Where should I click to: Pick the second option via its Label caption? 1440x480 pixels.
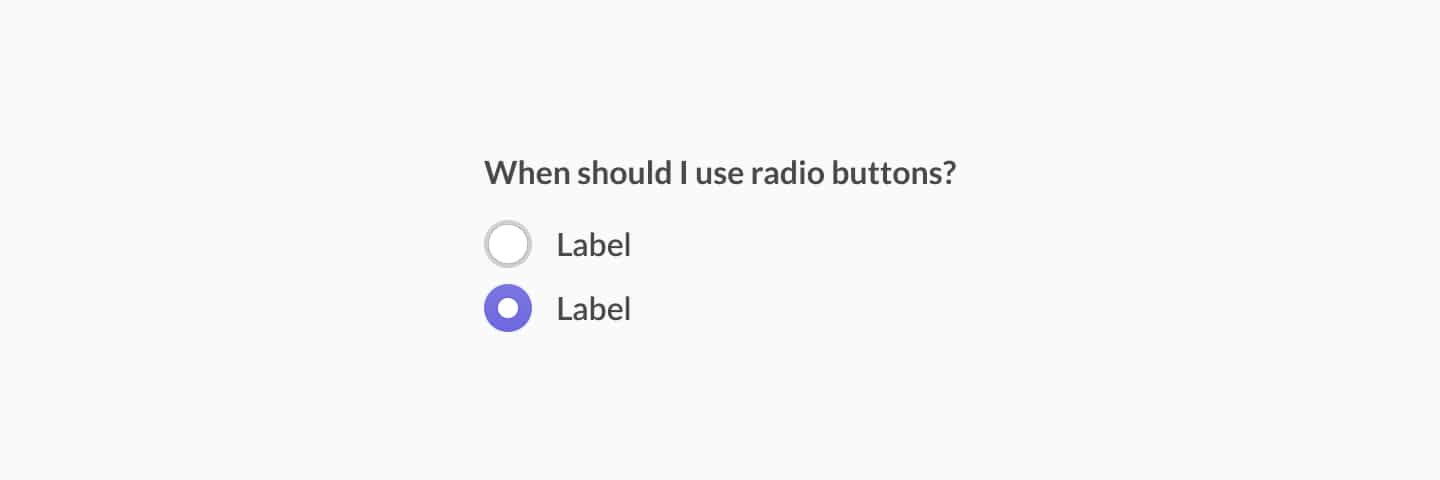click(594, 309)
